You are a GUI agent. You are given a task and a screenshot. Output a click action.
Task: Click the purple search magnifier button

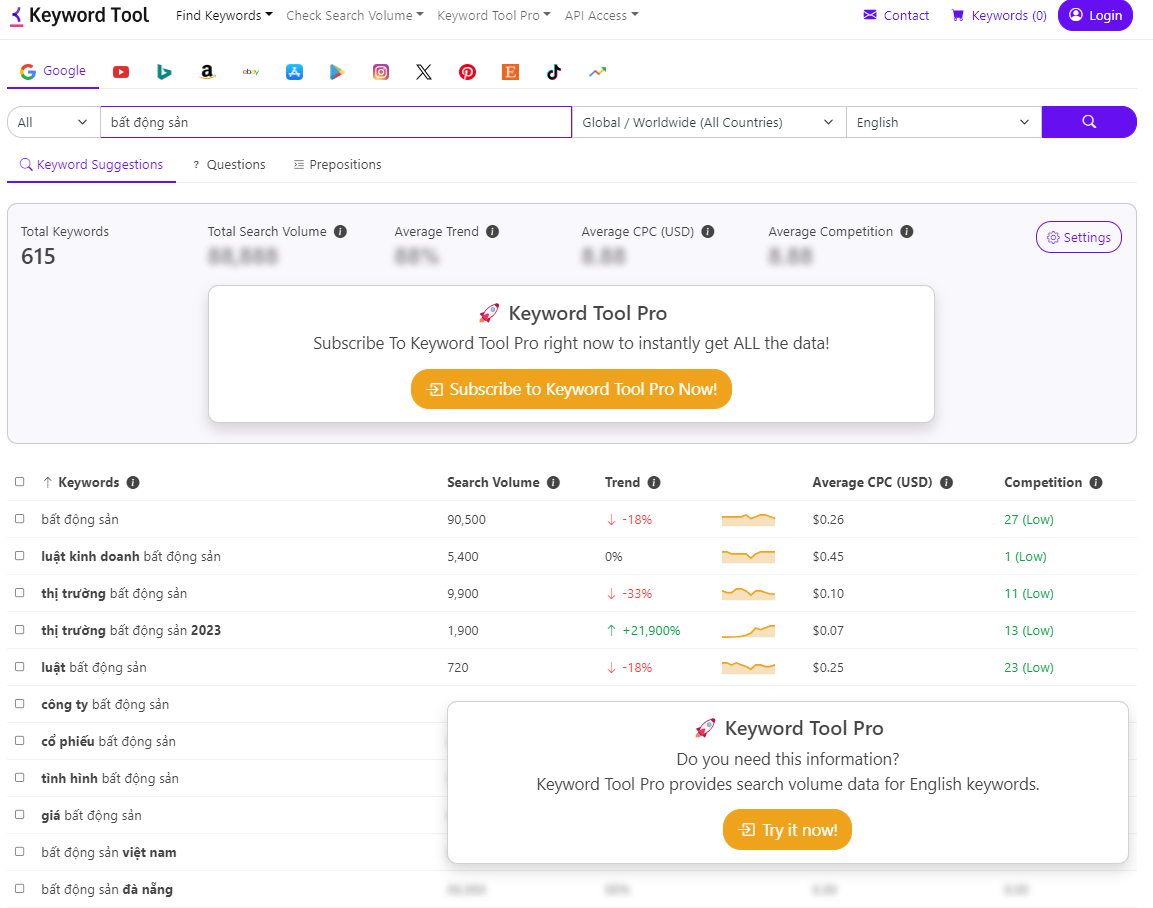(1089, 122)
